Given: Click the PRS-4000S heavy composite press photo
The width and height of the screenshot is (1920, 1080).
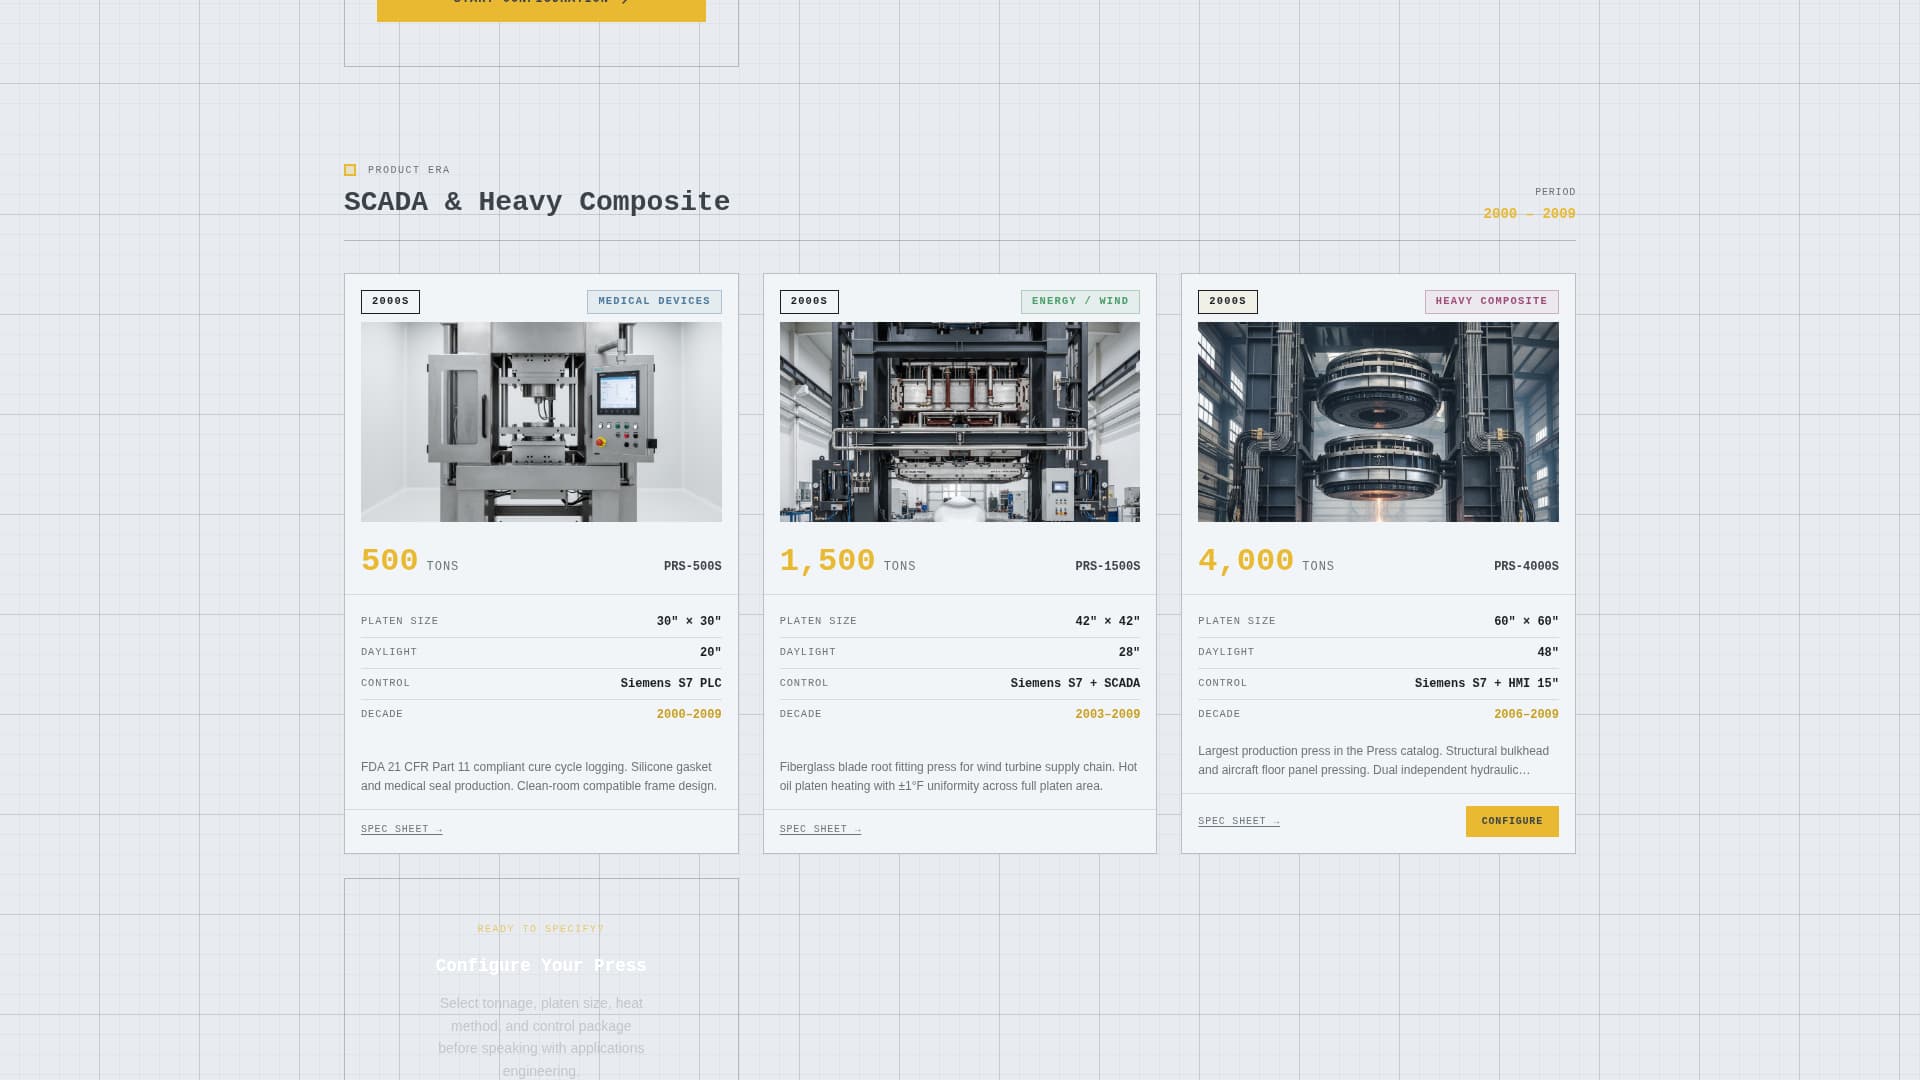Looking at the screenshot, I should (1378, 421).
